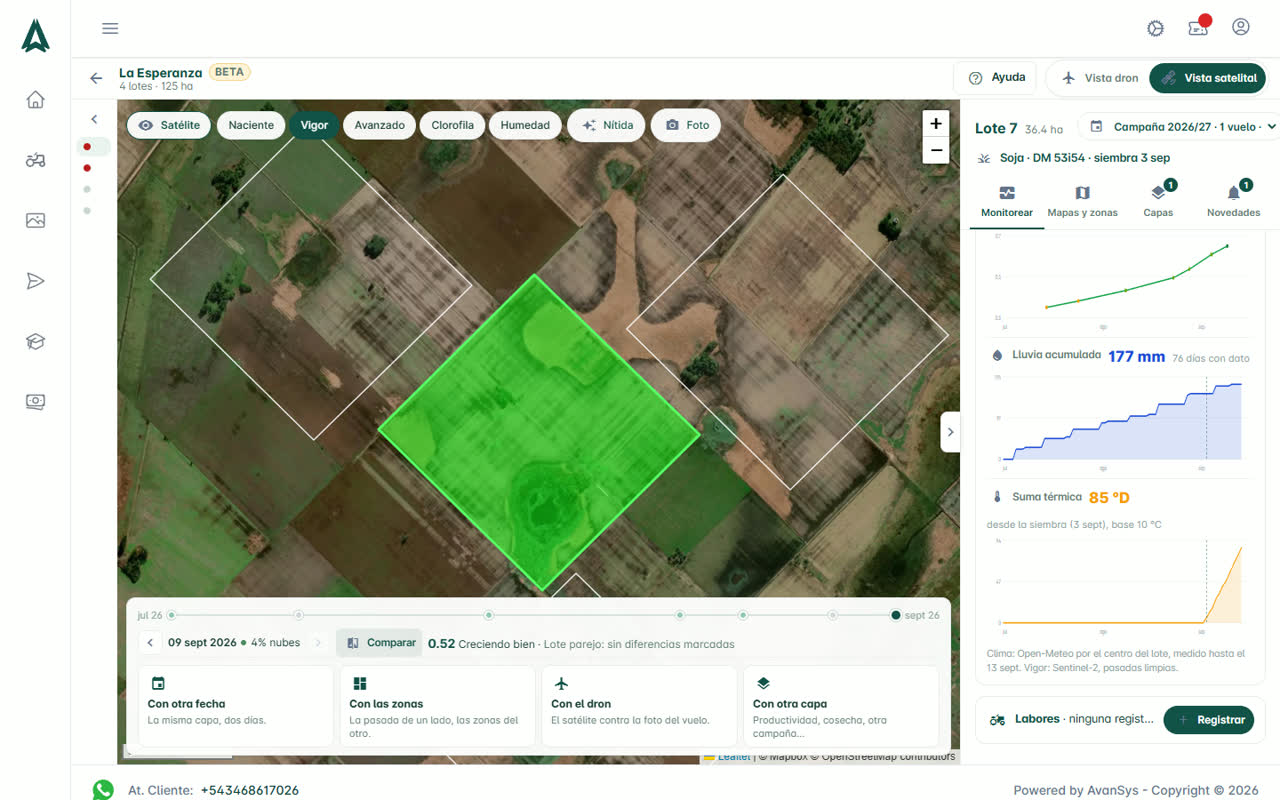This screenshot has height=800, width=1280.
Task: Open the image gallery icon in the sidebar
Action: click(36, 221)
